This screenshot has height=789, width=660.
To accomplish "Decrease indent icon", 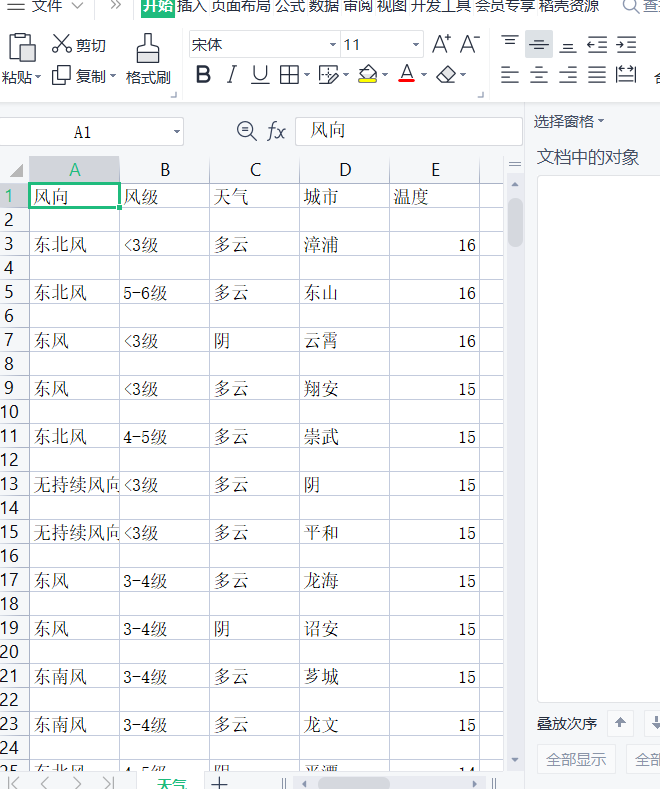I will (x=597, y=45).
